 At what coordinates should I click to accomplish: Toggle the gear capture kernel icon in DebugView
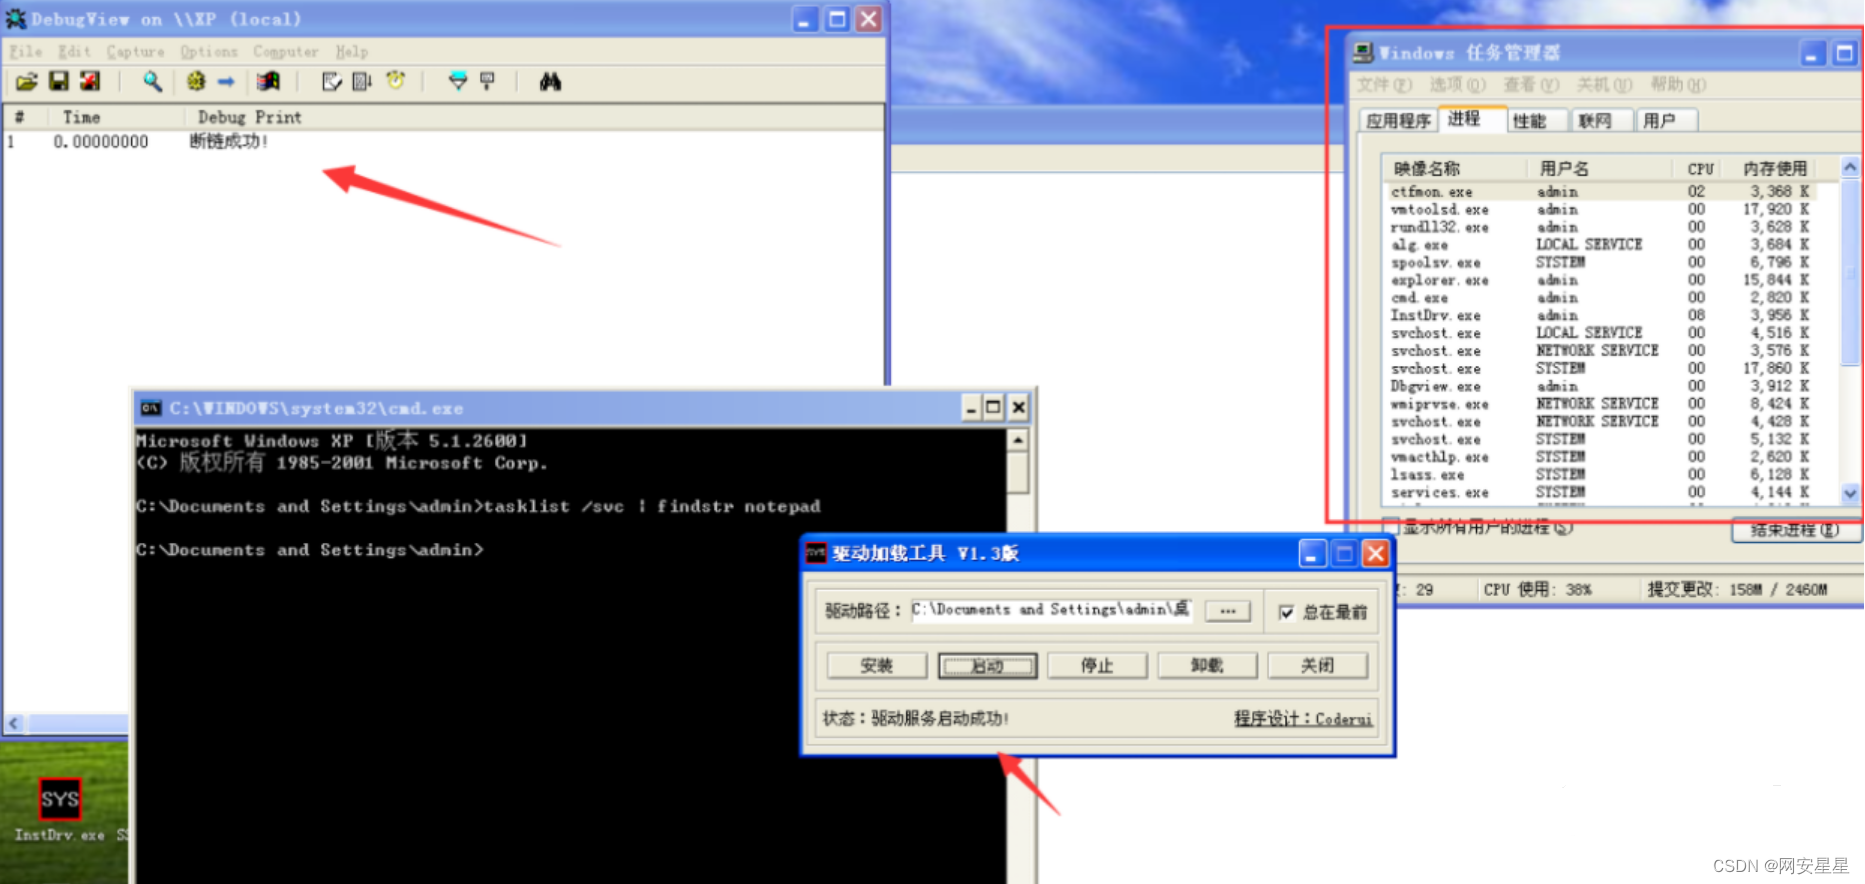click(196, 81)
